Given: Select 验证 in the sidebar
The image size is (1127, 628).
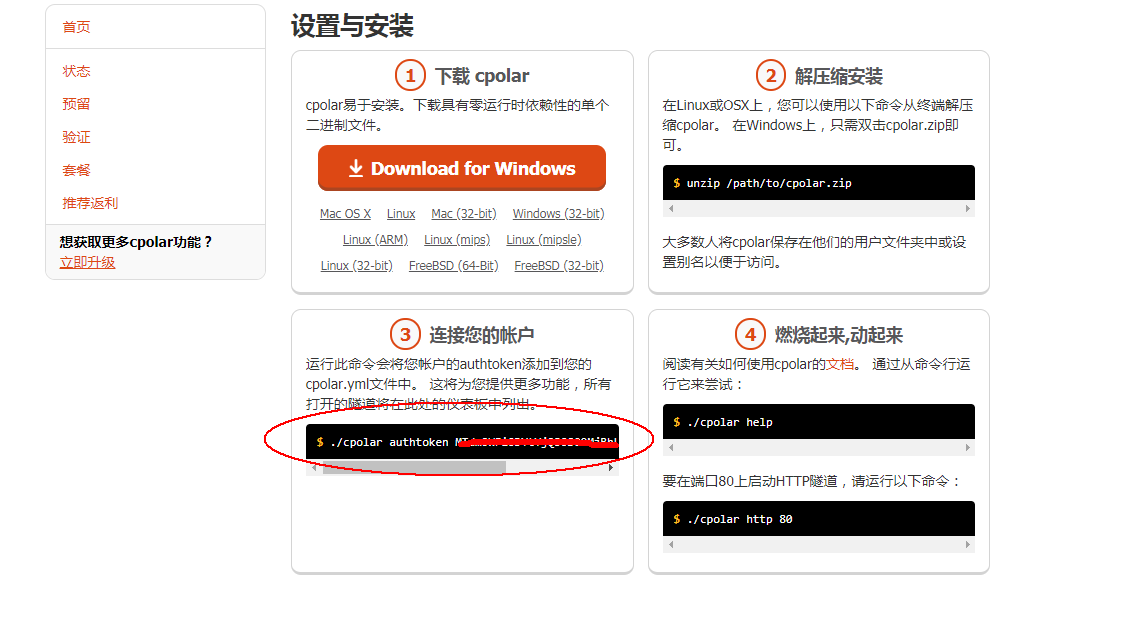Looking at the screenshot, I should click(x=76, y=137).
